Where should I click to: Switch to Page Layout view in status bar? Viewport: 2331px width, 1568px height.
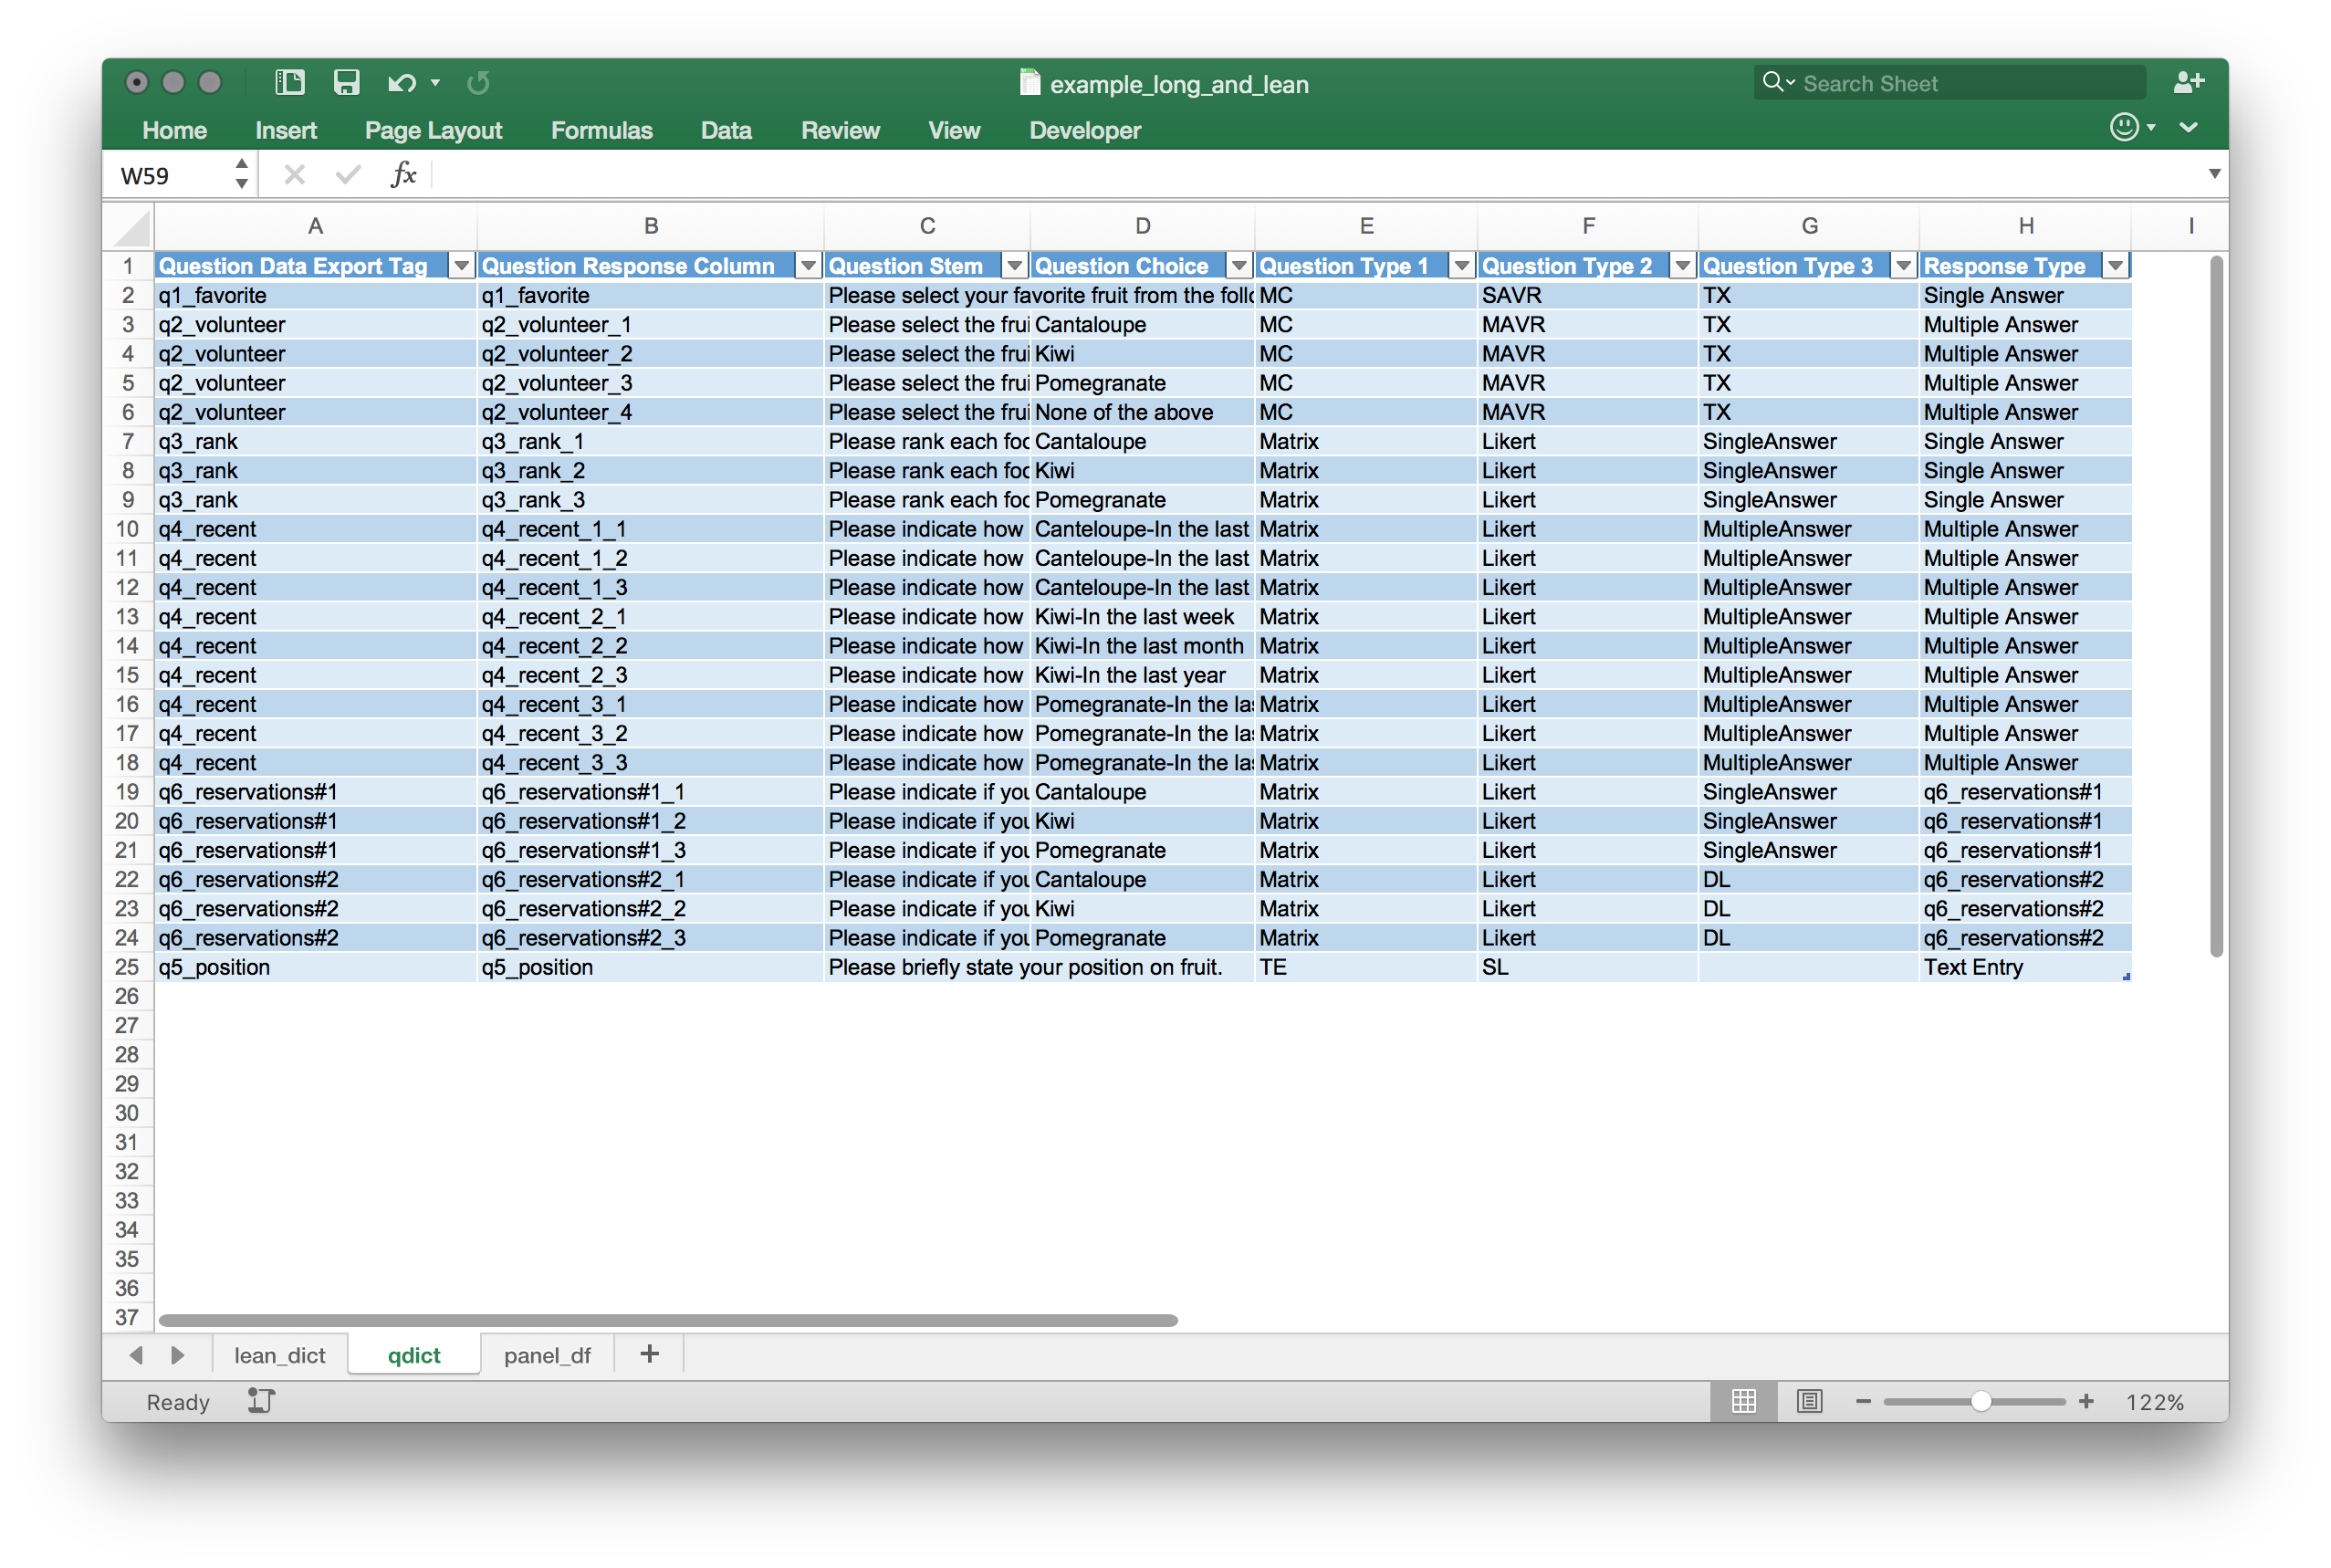1809,1401
